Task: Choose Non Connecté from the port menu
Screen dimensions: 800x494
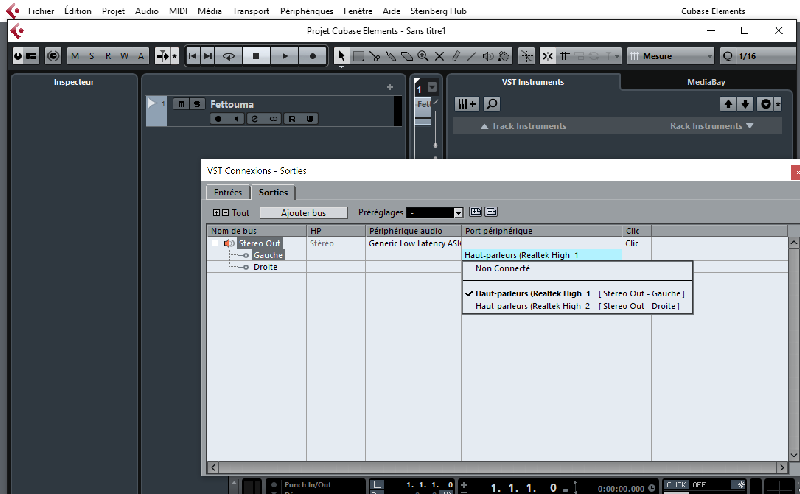Action: click(x=502, y=268)
